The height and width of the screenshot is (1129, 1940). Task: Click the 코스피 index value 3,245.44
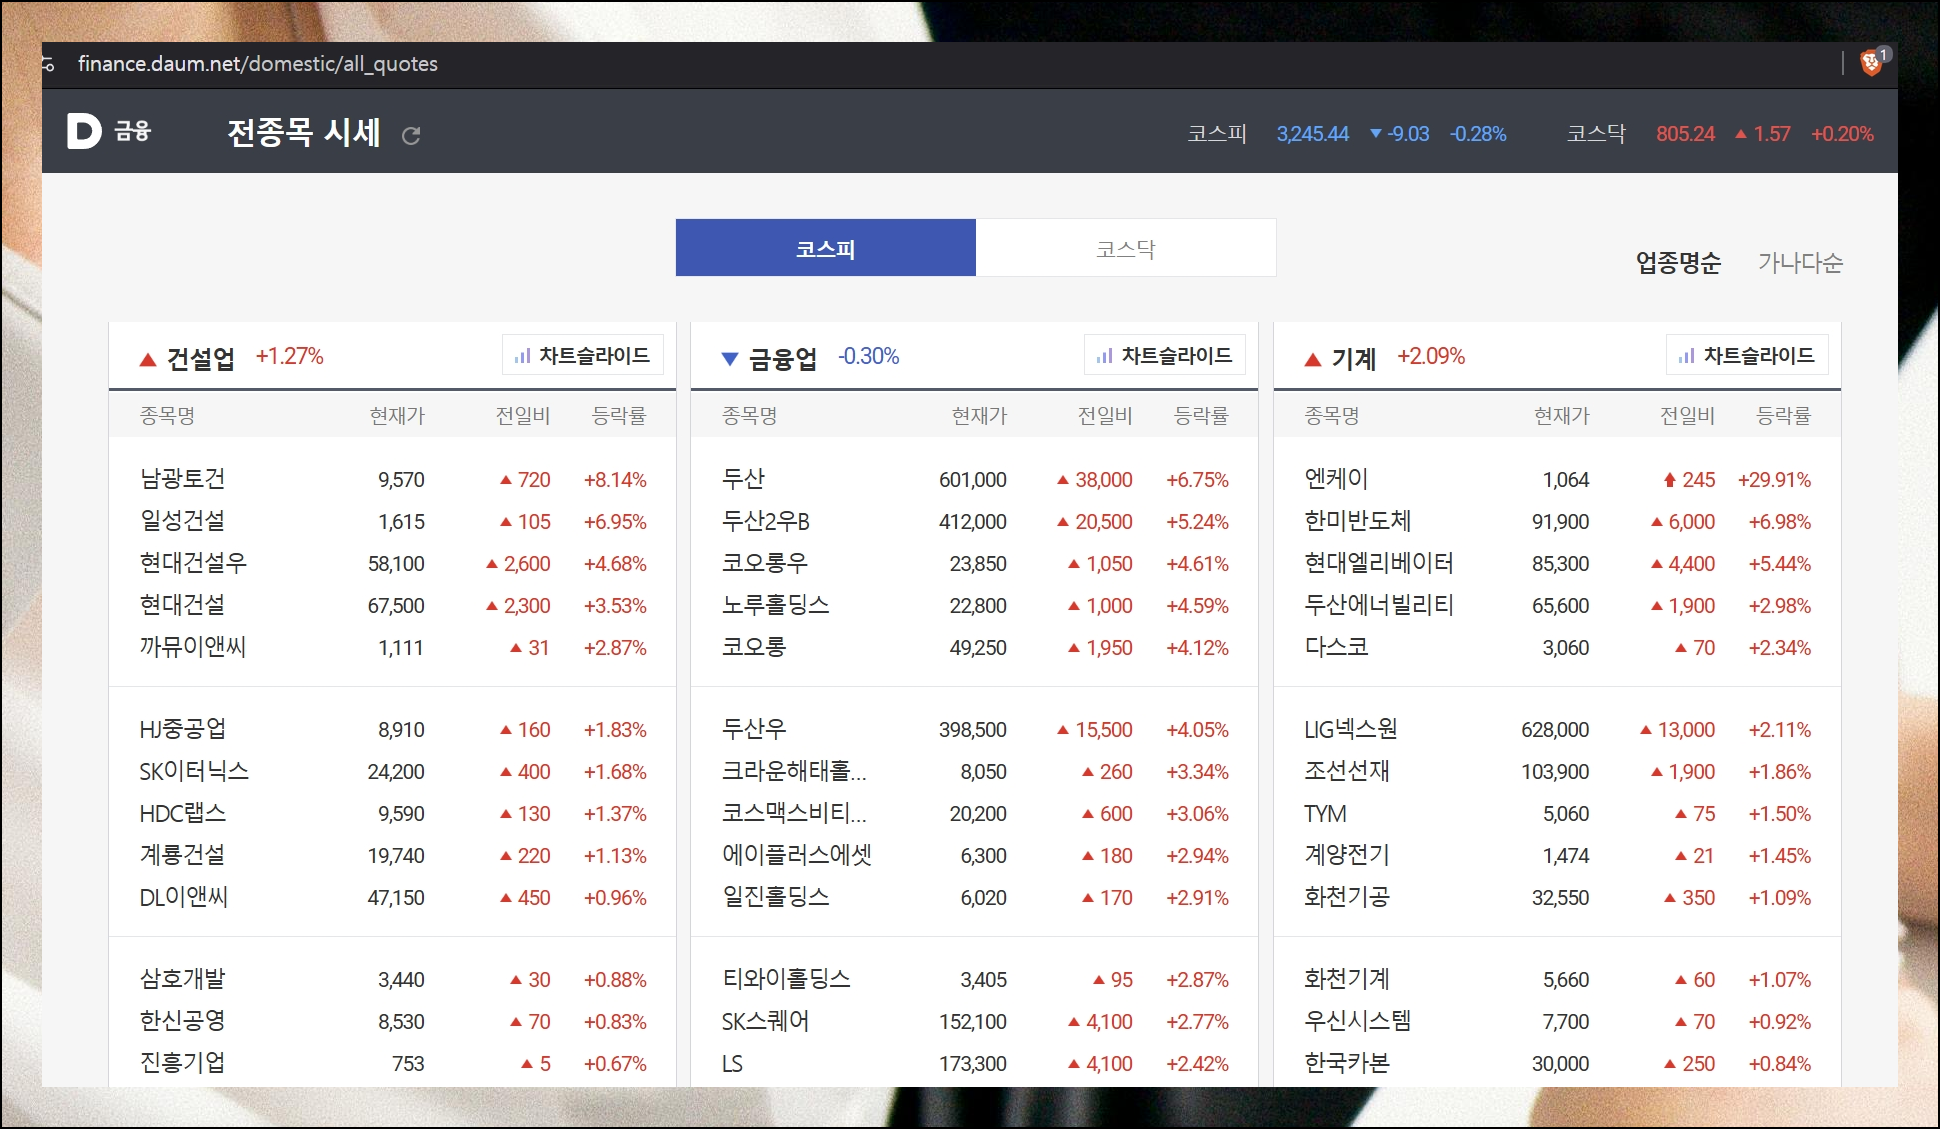pos(1312,134)
